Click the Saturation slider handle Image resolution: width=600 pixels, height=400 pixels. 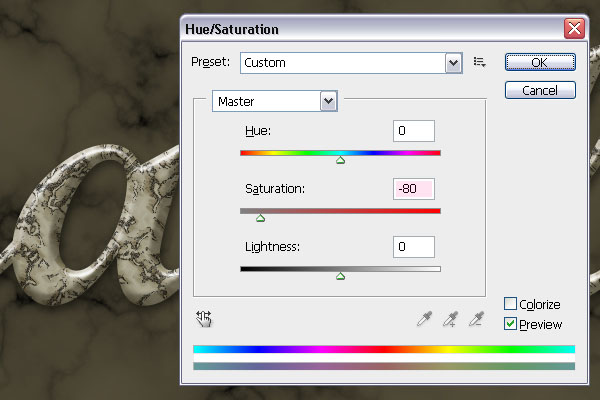(x=260, y=217)
